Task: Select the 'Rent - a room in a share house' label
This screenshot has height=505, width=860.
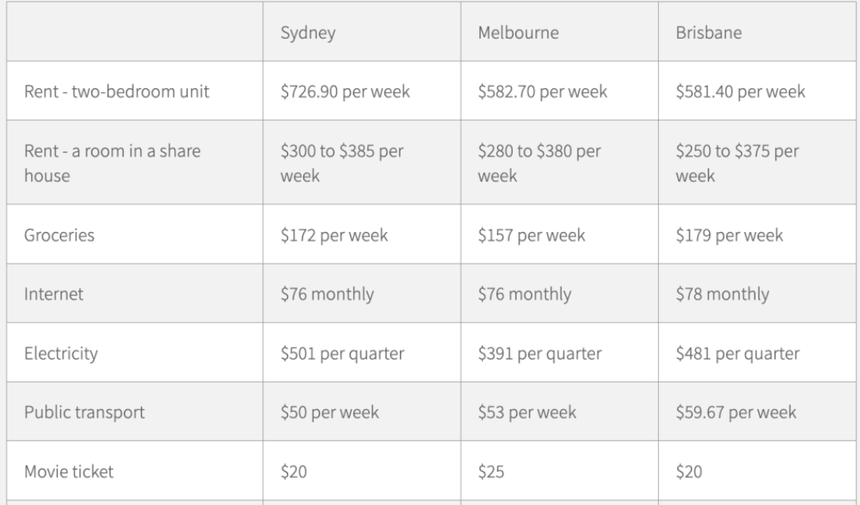Action: click(x=112, y=163)
